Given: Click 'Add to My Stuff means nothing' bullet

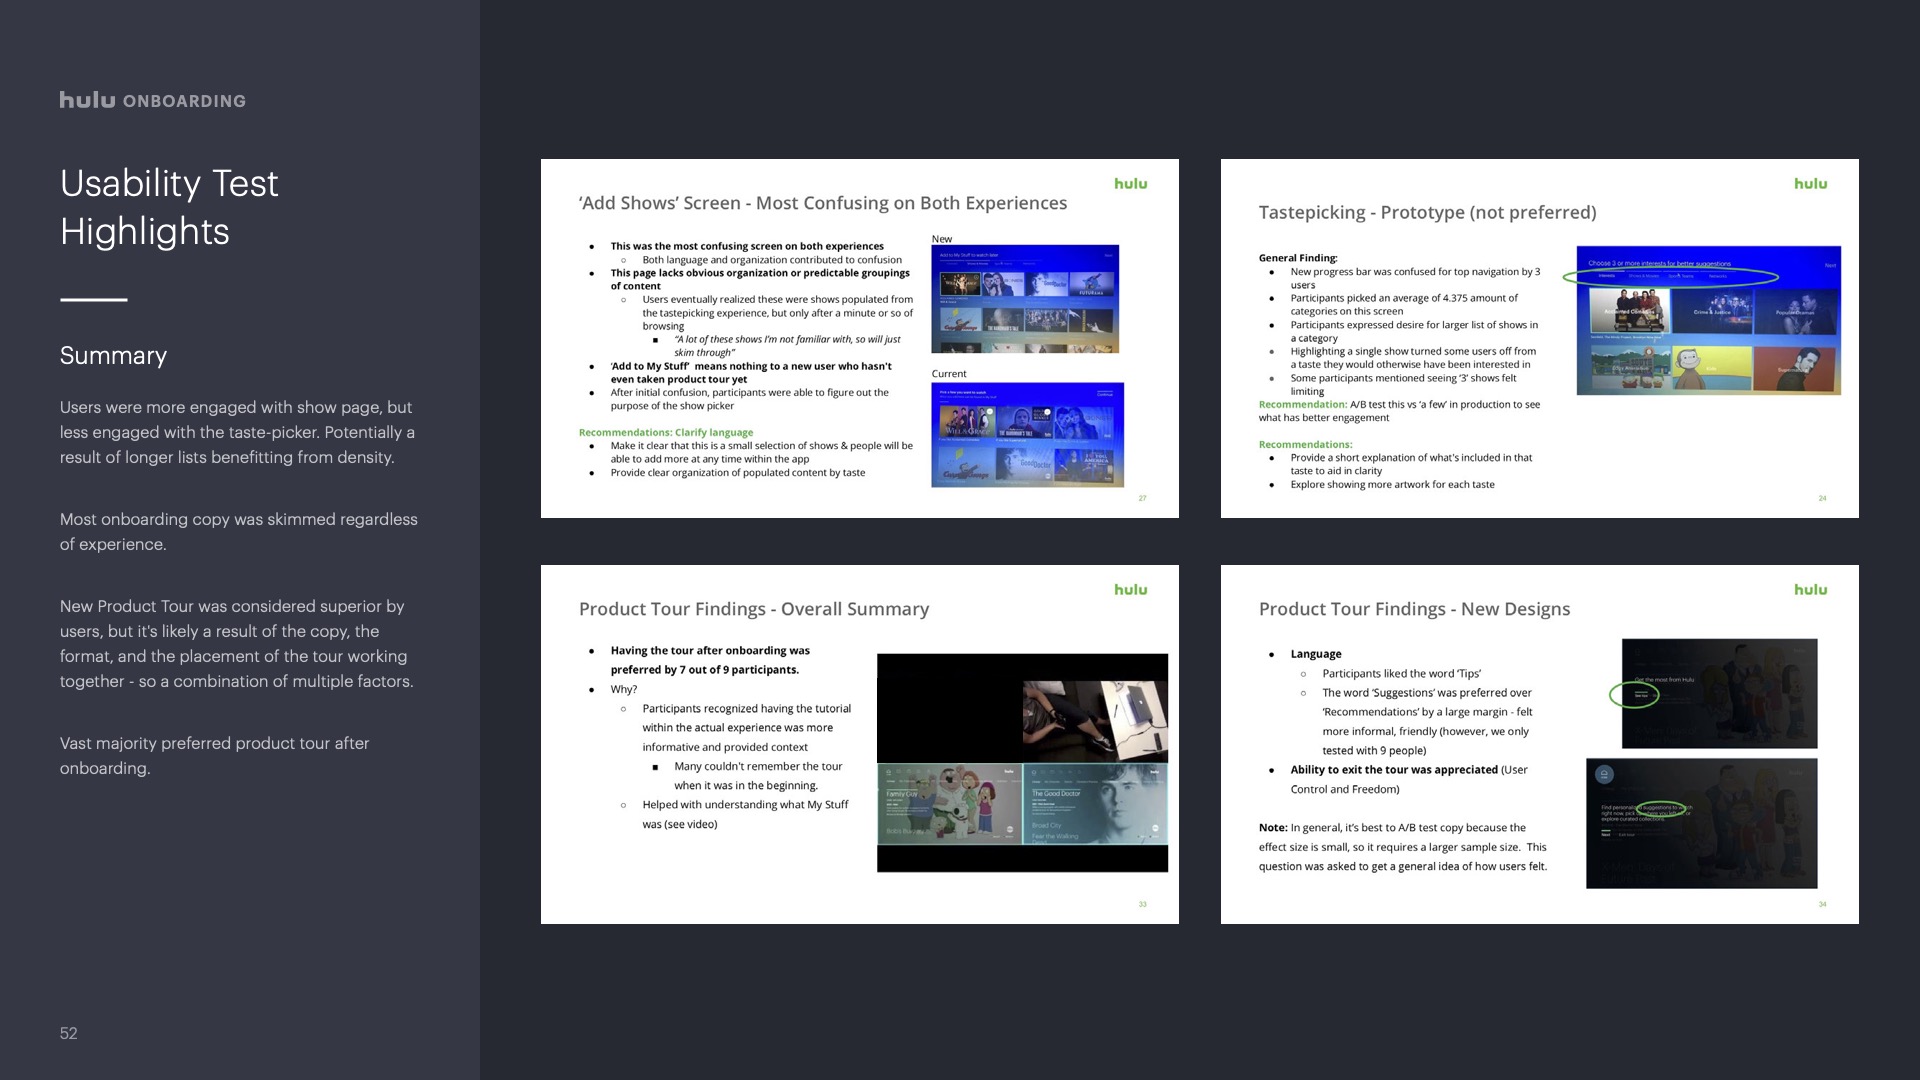Looking at the screenshot, I should click(x=751, y=373).
